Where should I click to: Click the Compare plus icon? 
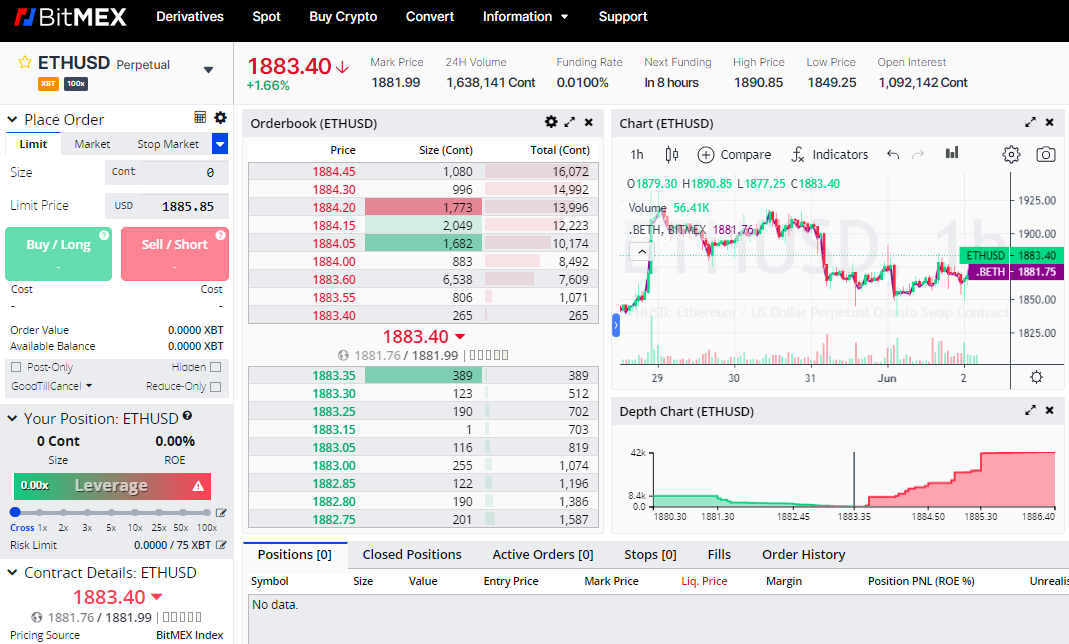pos(706,155)
